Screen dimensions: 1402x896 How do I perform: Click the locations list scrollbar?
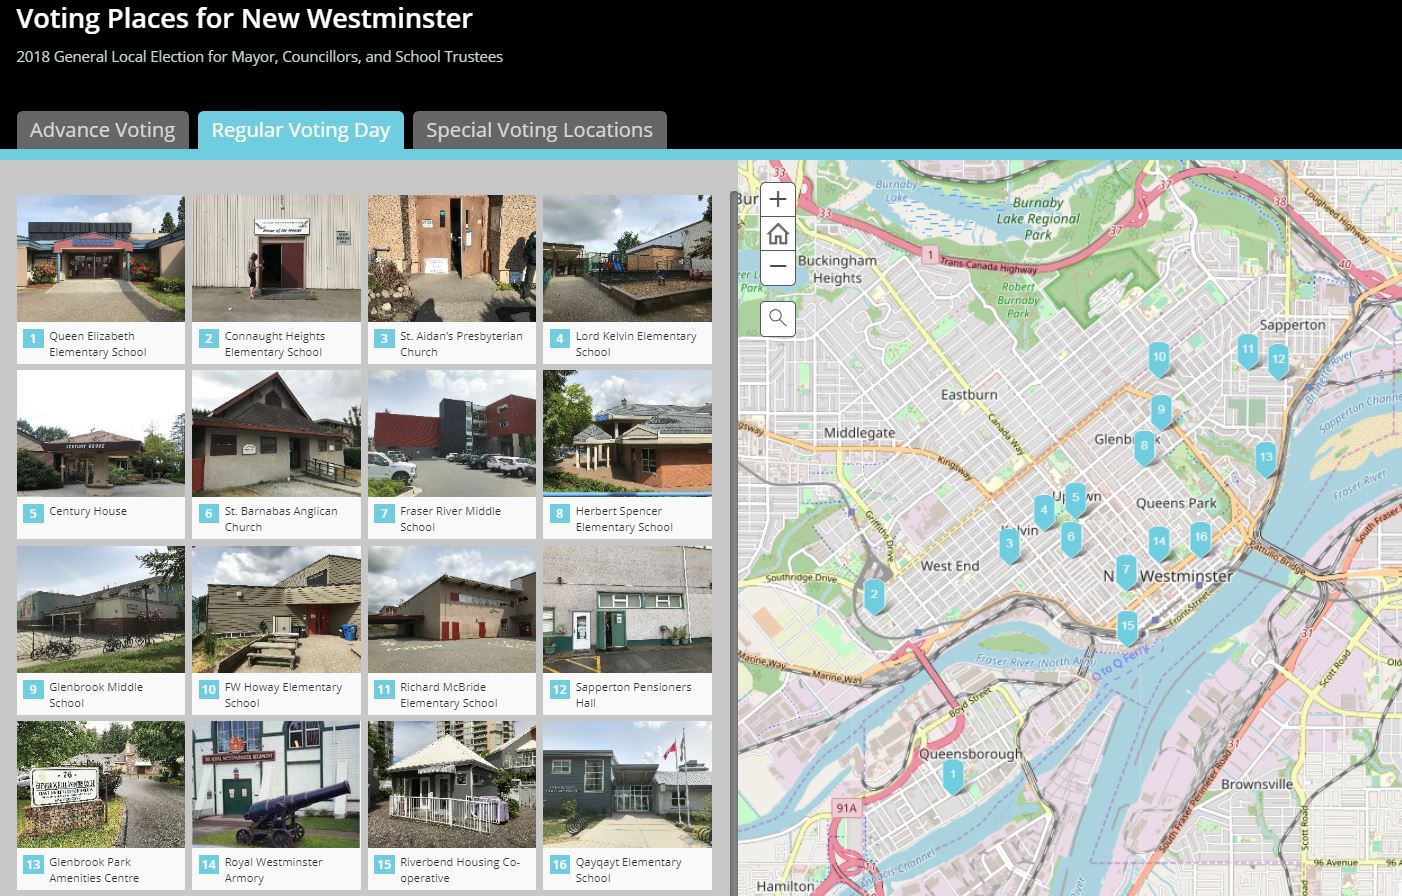[x=733, y=500]
